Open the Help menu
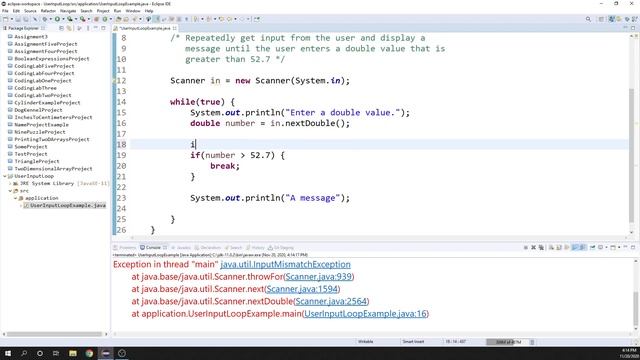 (149, 11)
